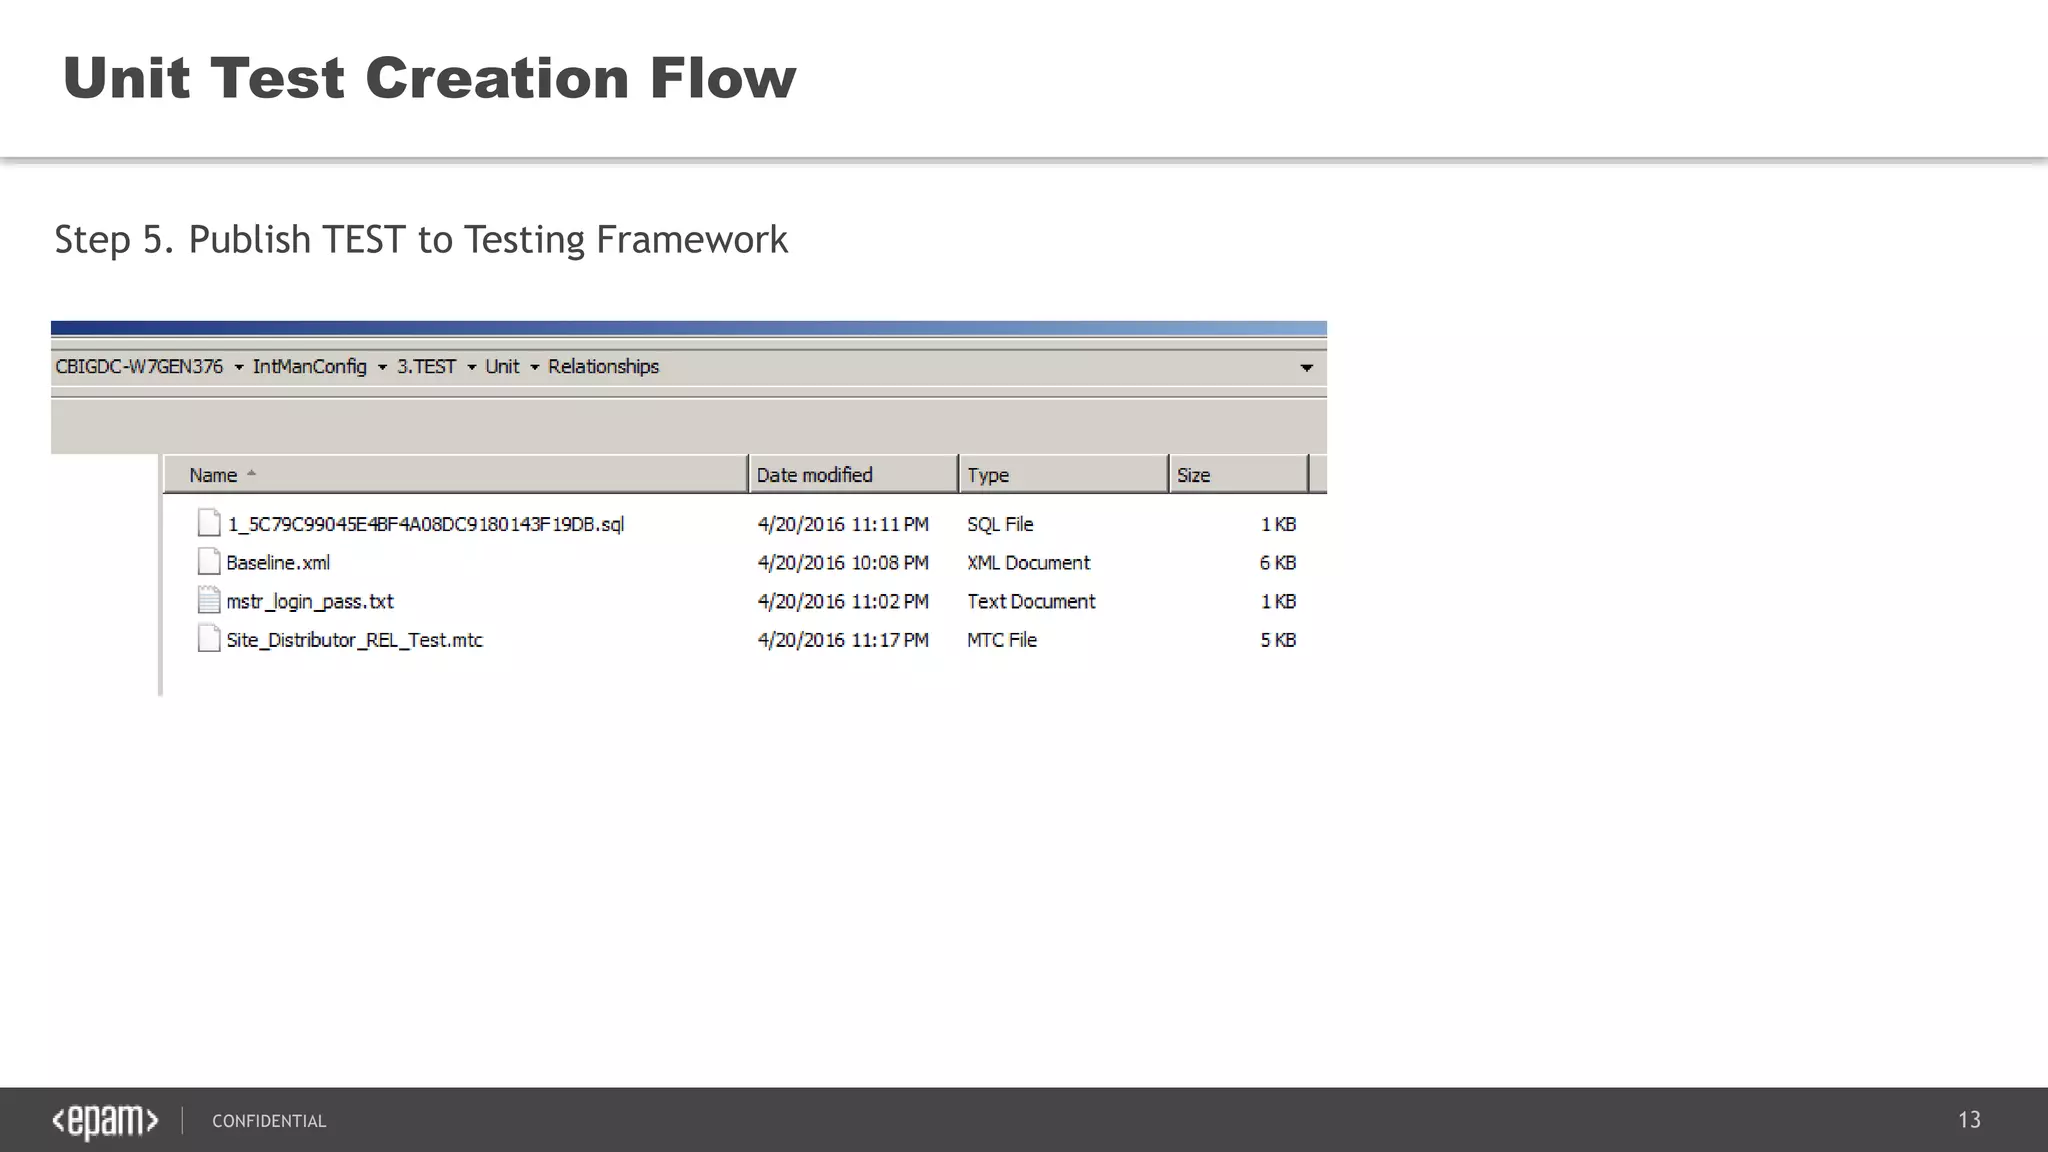Go to the Unit breadcrumb folder

(x=502, y=367)
